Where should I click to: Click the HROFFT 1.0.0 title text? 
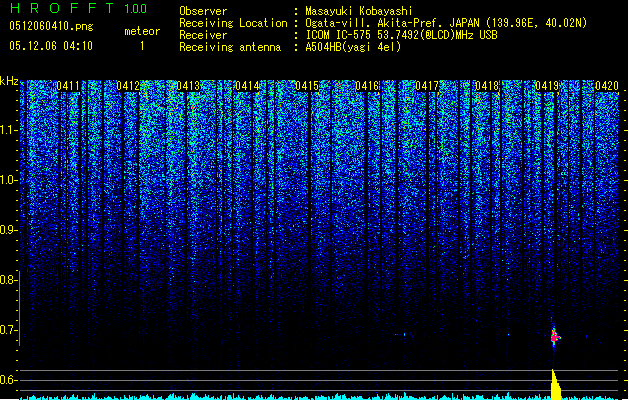pos(79,8)
